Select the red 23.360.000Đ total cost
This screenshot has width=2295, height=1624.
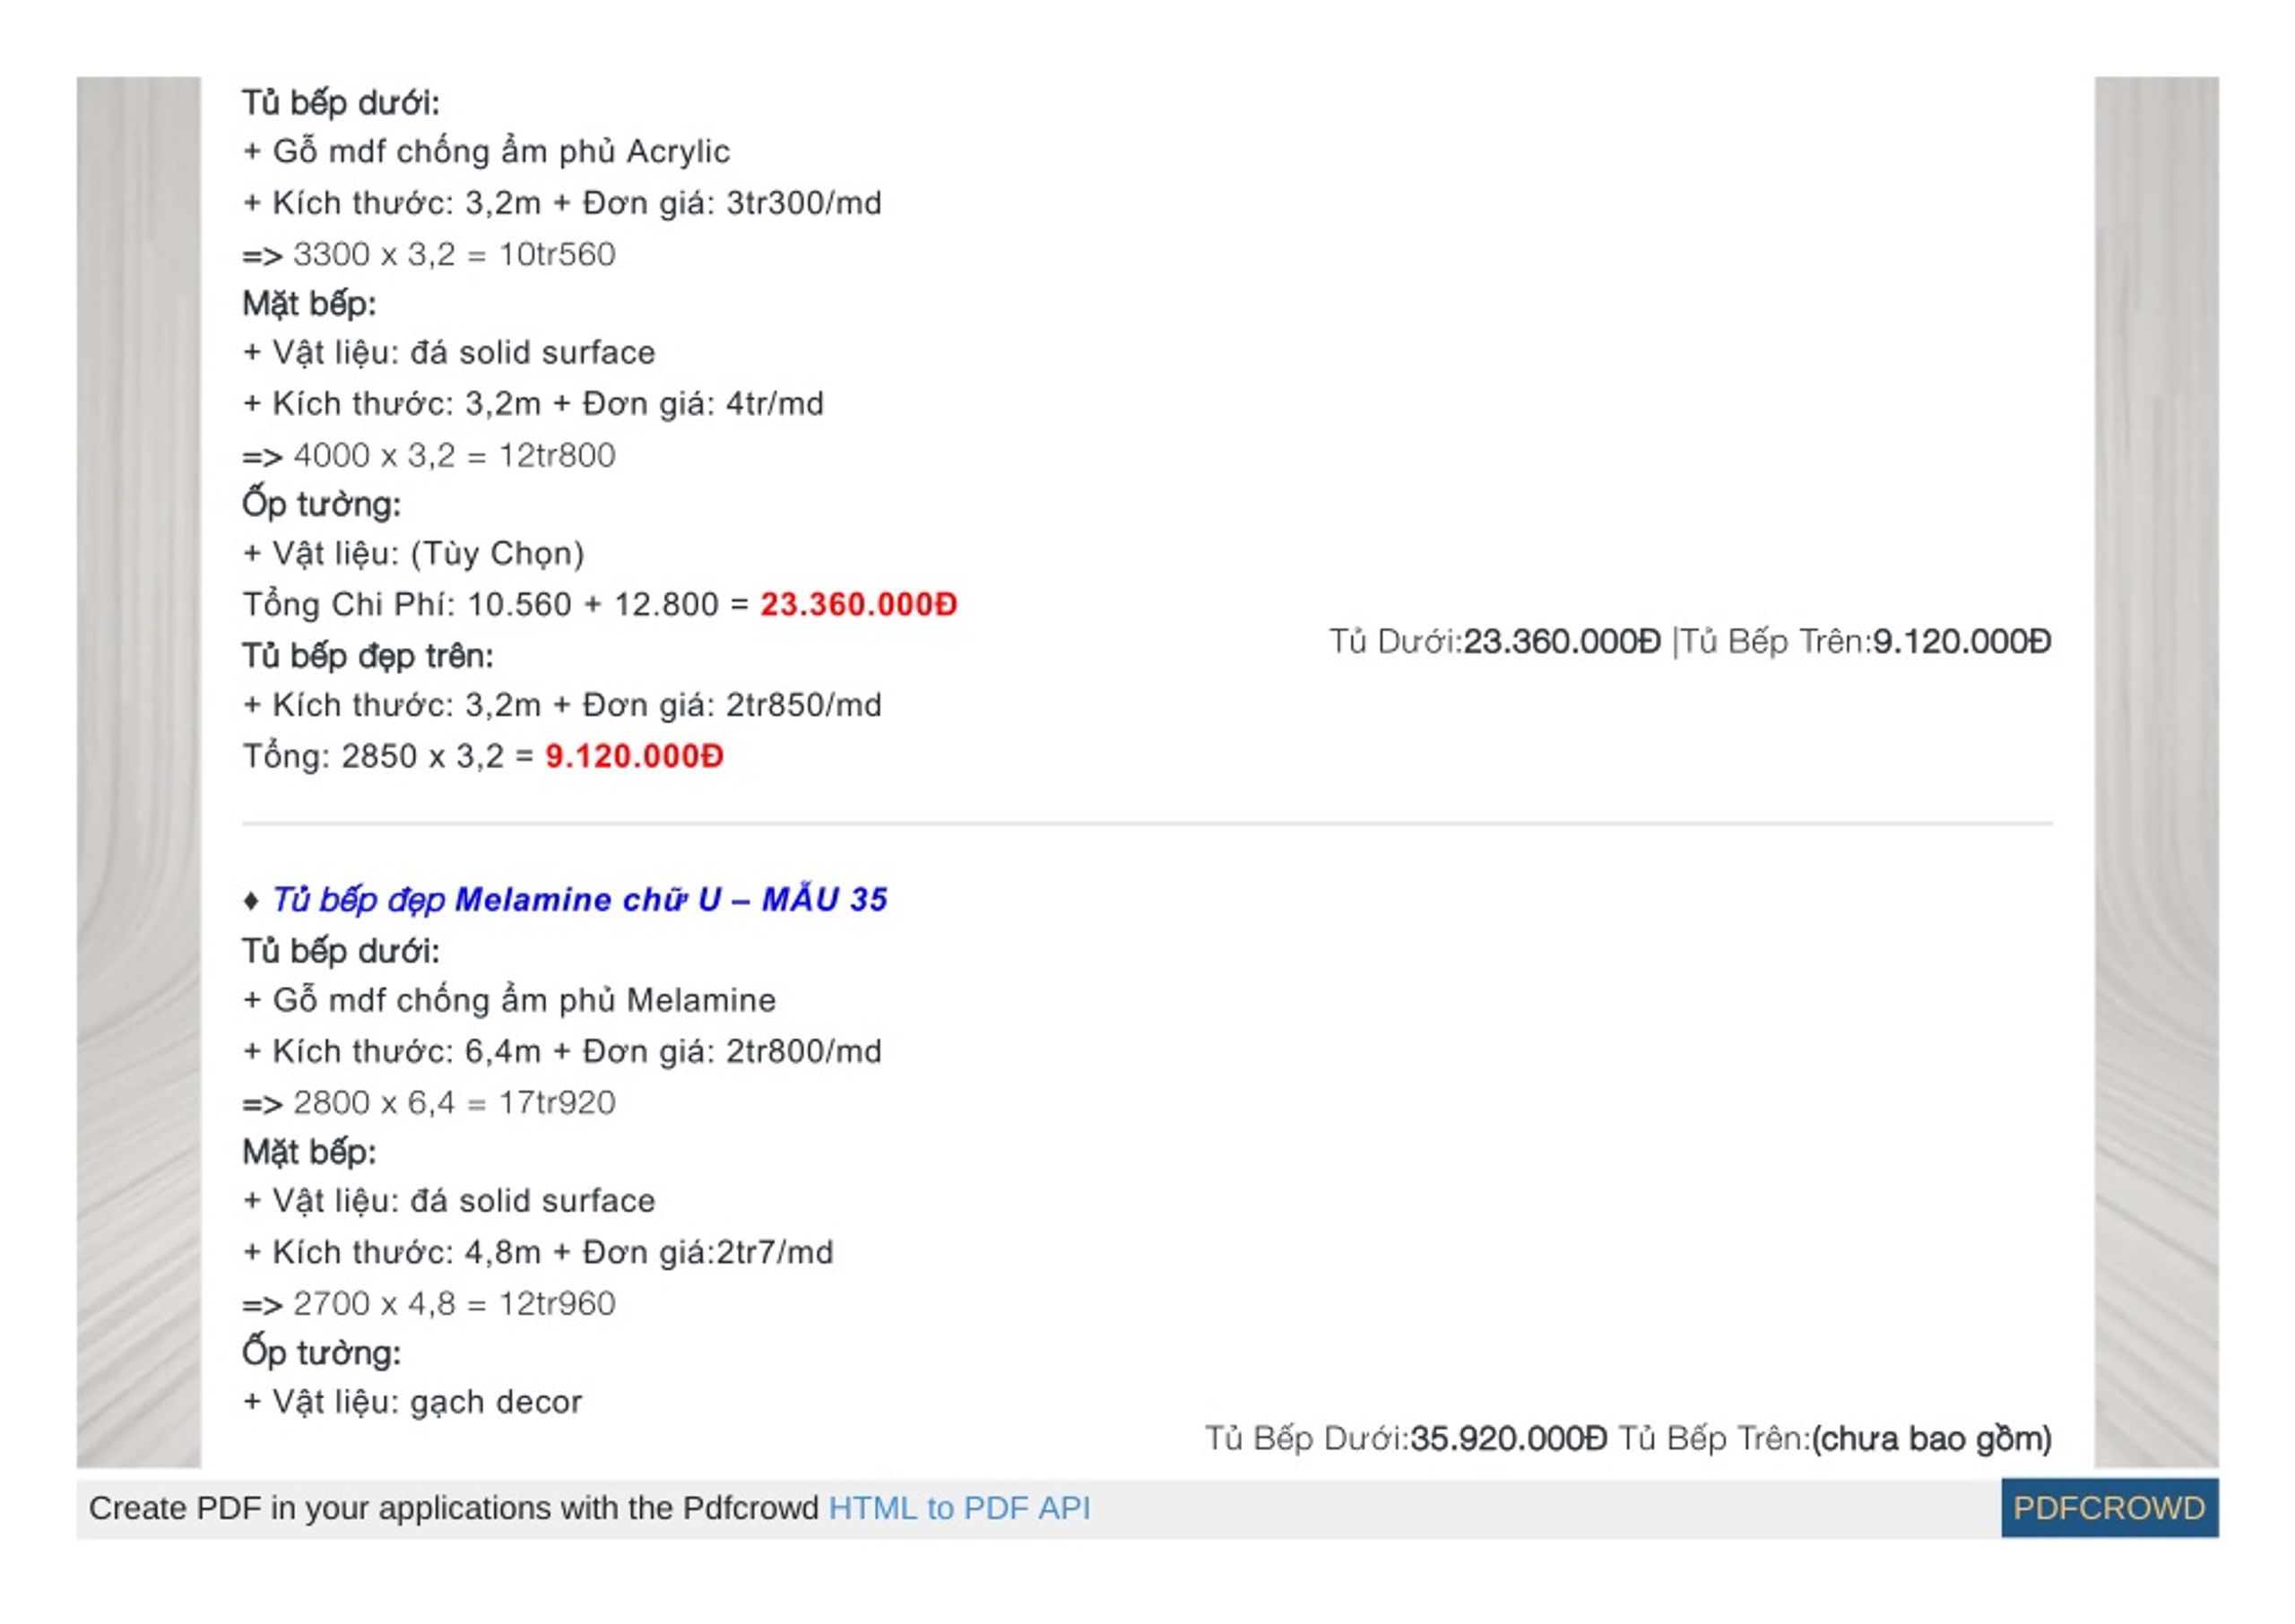(858, 604)
